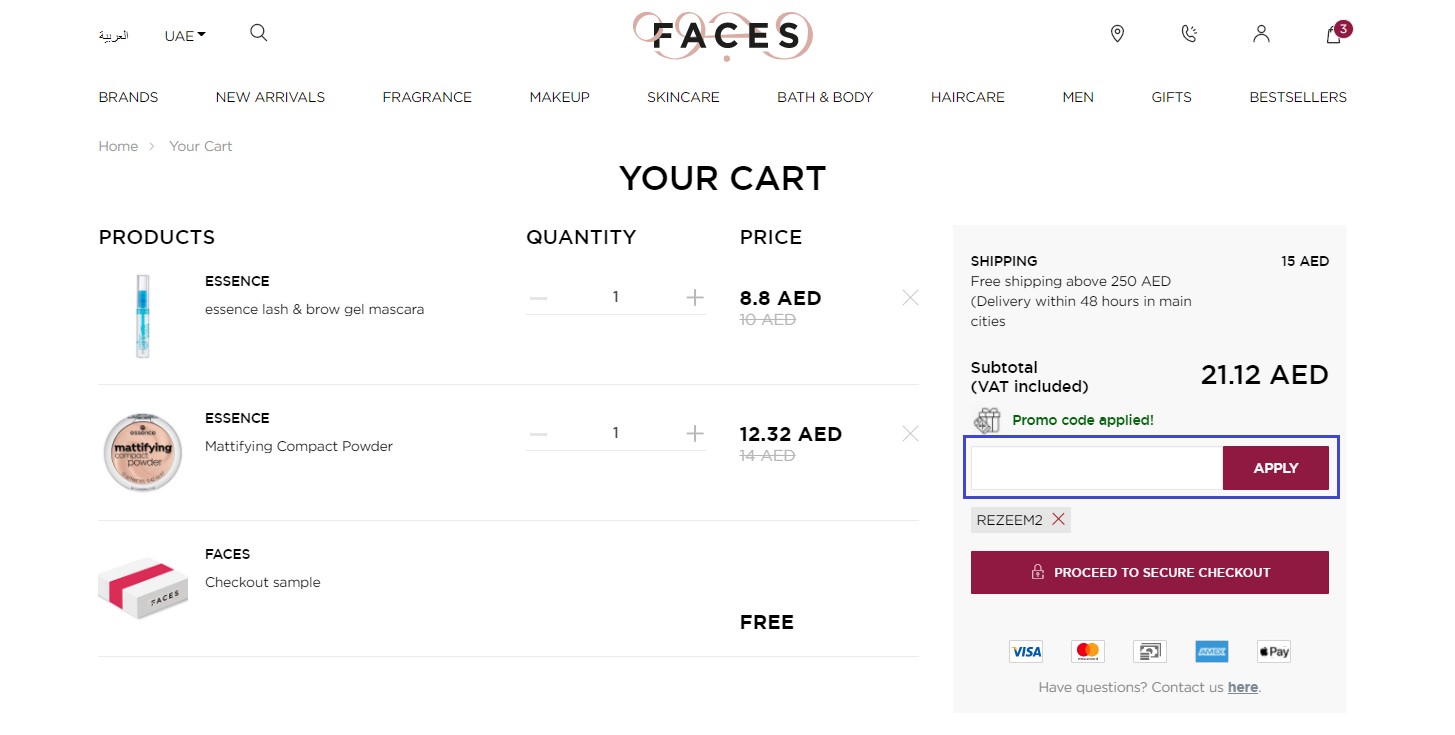
Task: Click the "here" contact link
Action: pos(1242,687)
